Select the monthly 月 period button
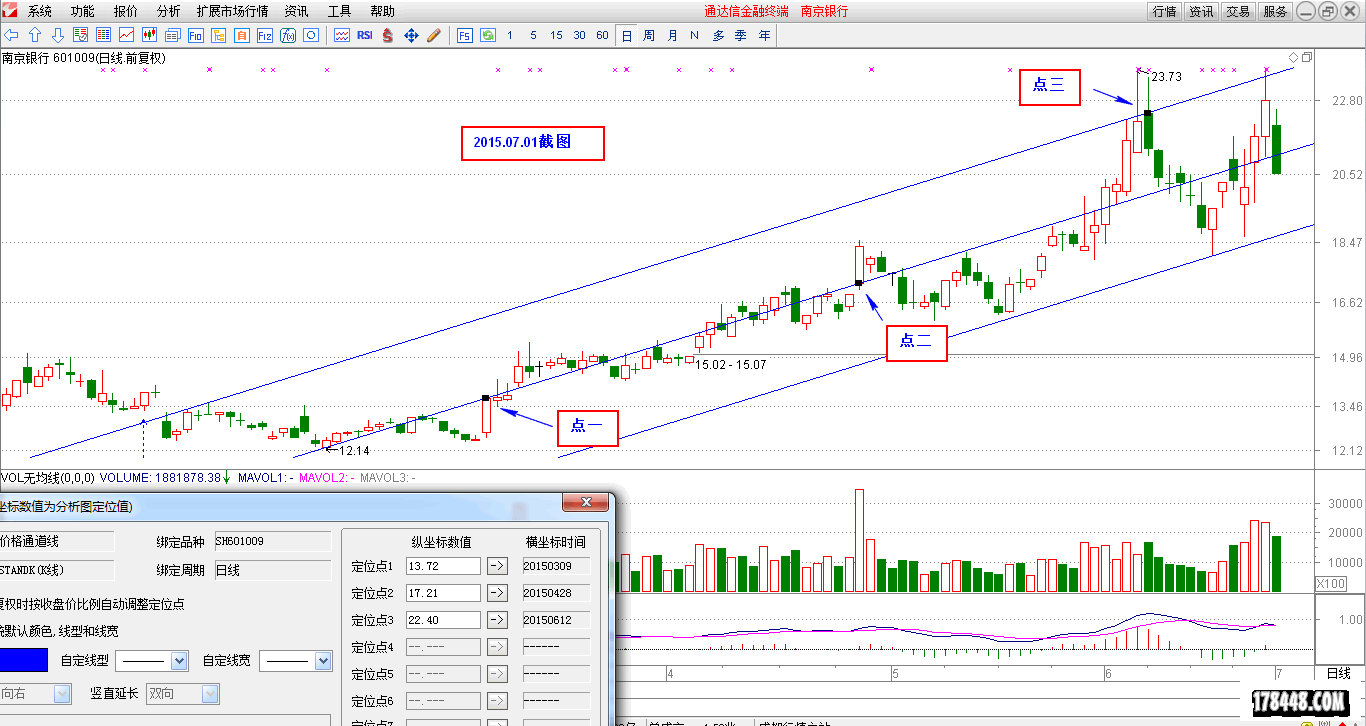This screenshot has height=726, width=1366. click(x=672, y=35)
